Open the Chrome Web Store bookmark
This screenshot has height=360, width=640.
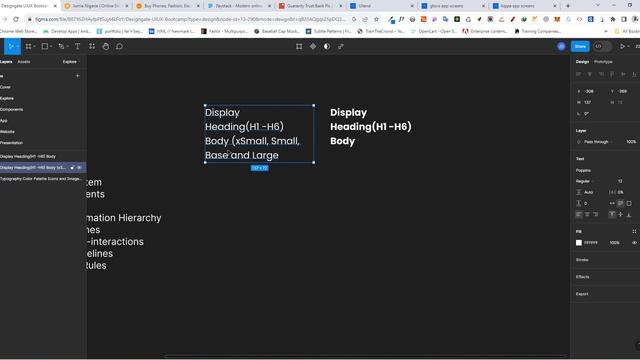tap(18, 31)
